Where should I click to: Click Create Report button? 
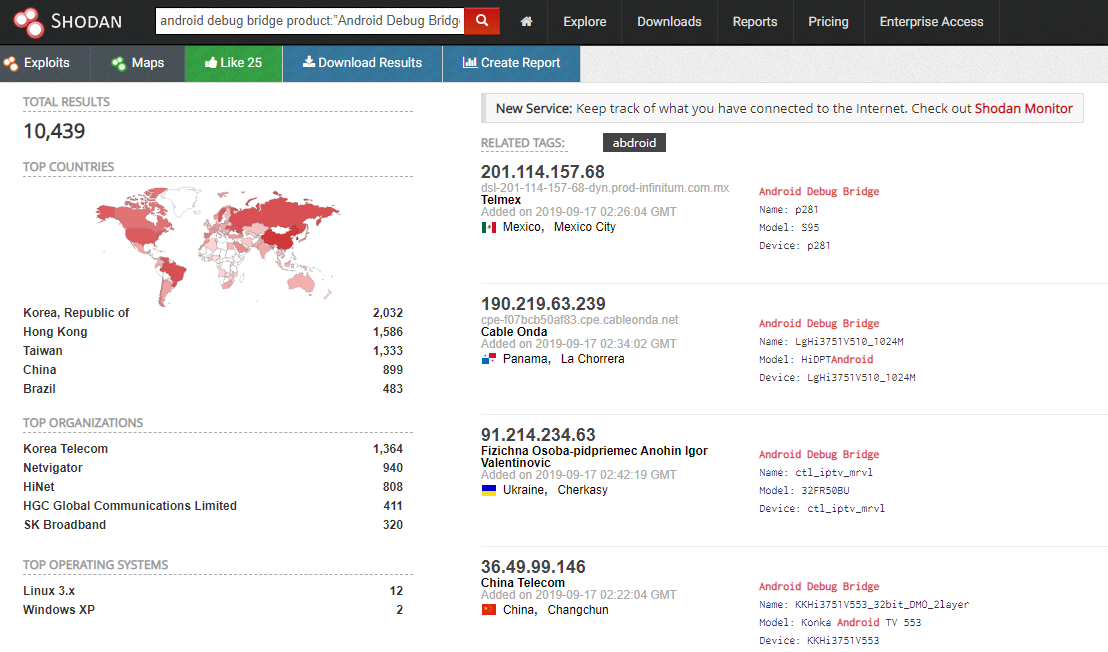click(x=512, y=64)
